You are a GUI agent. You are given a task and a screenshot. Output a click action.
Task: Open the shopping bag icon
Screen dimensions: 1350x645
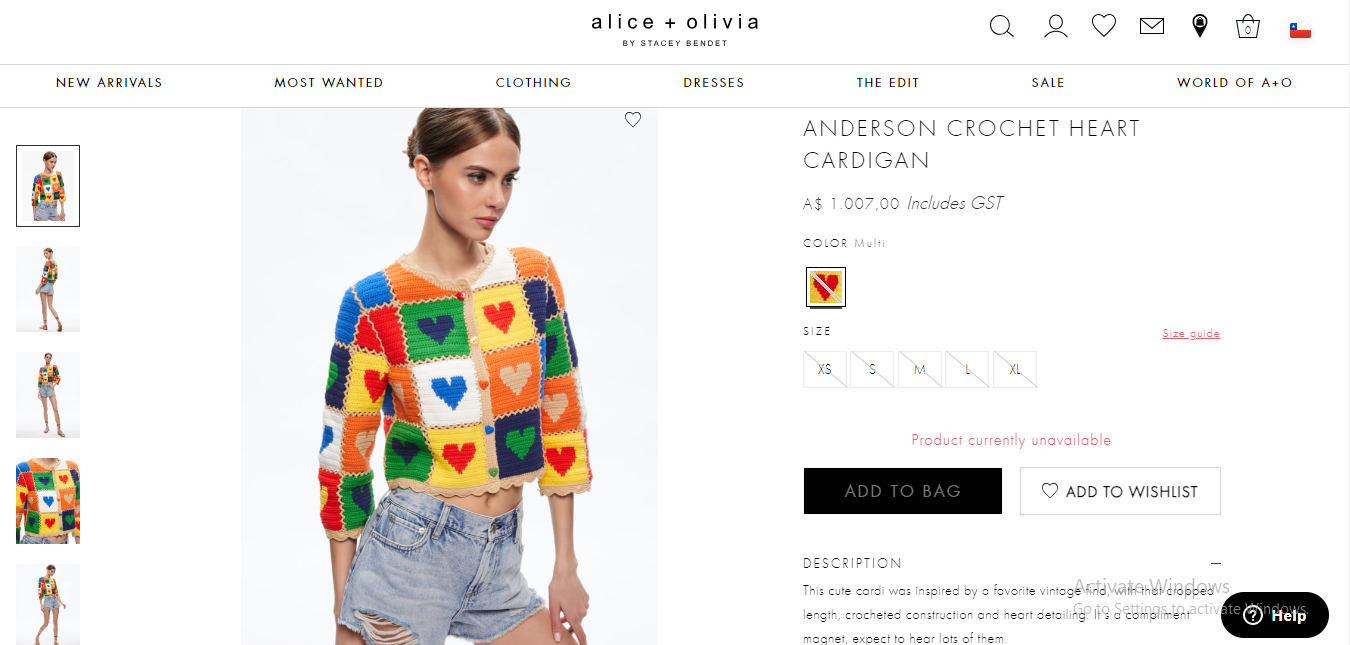1247,26
